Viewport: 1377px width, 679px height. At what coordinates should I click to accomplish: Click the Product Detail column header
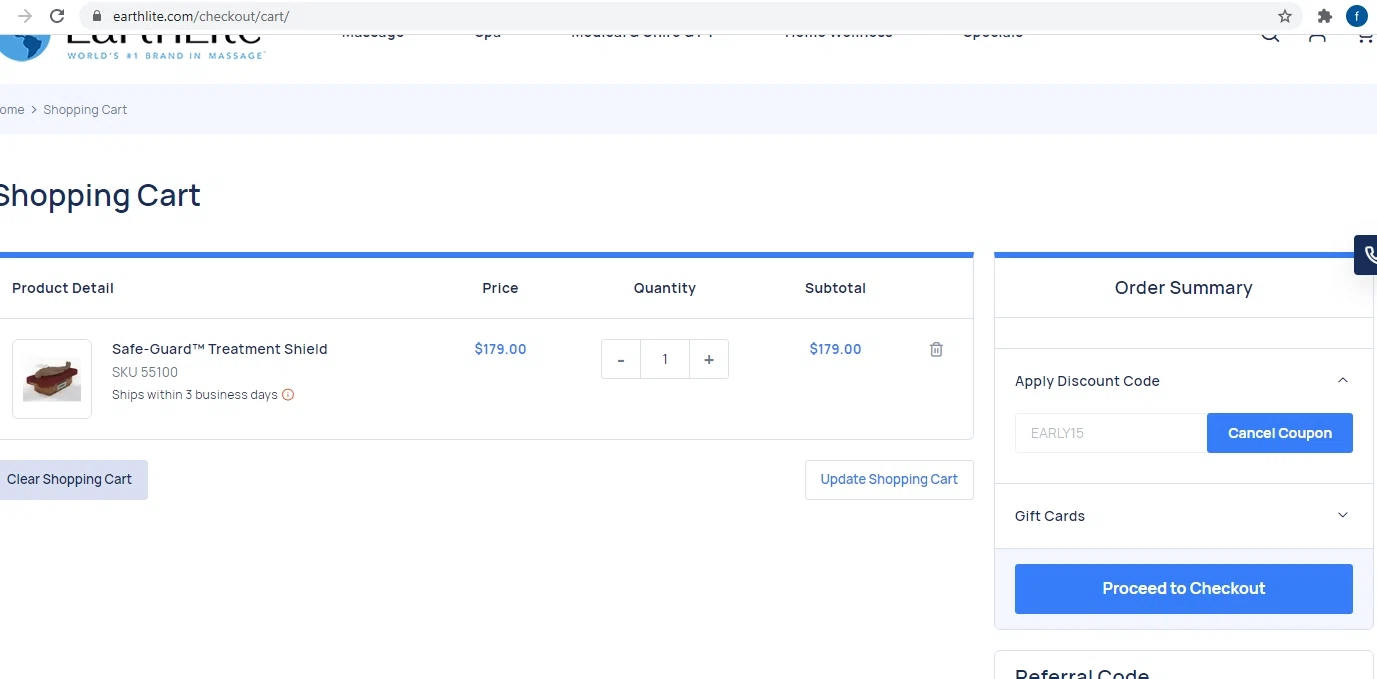point(63,288)
